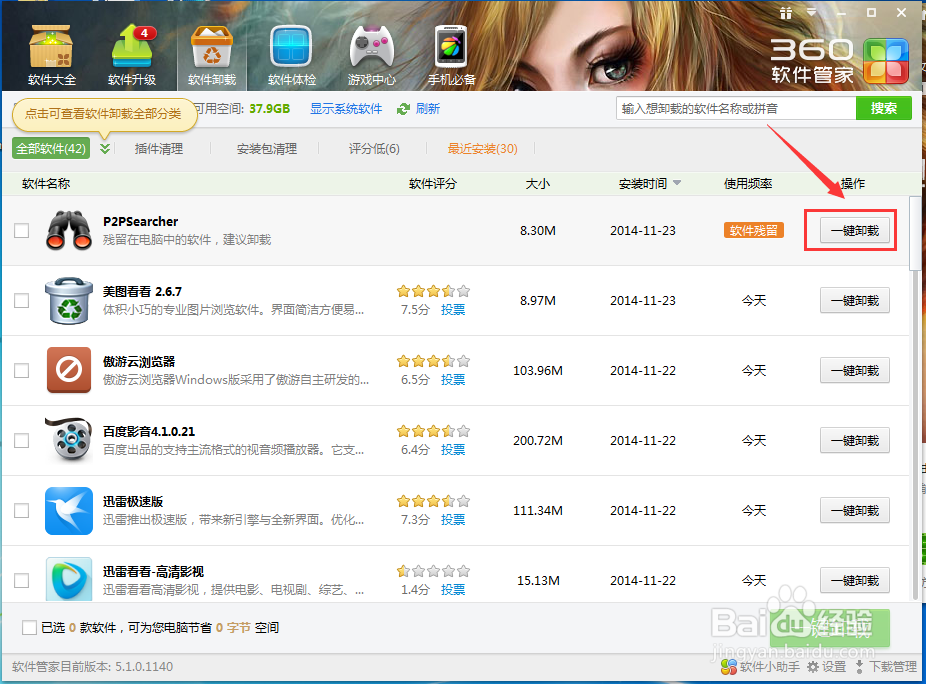Click 显示系统软件 link

point(346,109)
